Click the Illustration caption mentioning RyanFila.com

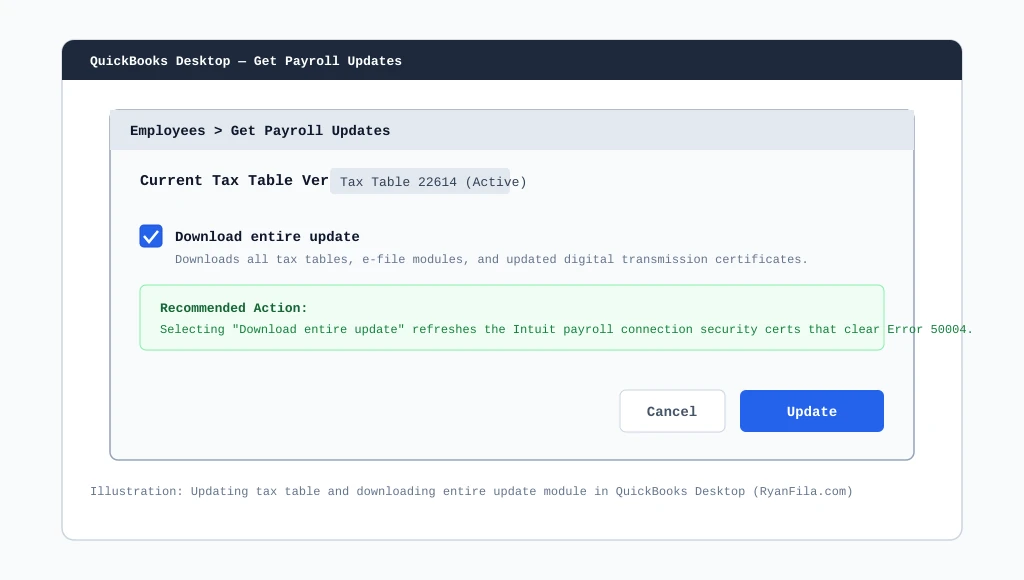pyautogui.click(x=471, y=491)
